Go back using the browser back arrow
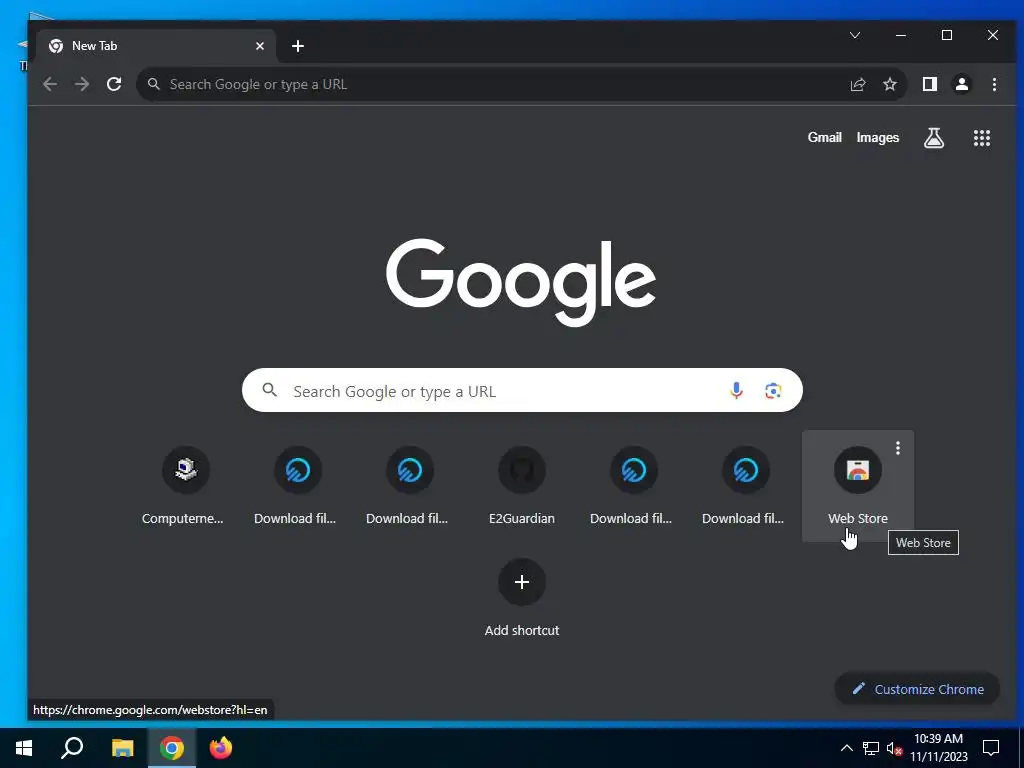 (x=50, y=84)
